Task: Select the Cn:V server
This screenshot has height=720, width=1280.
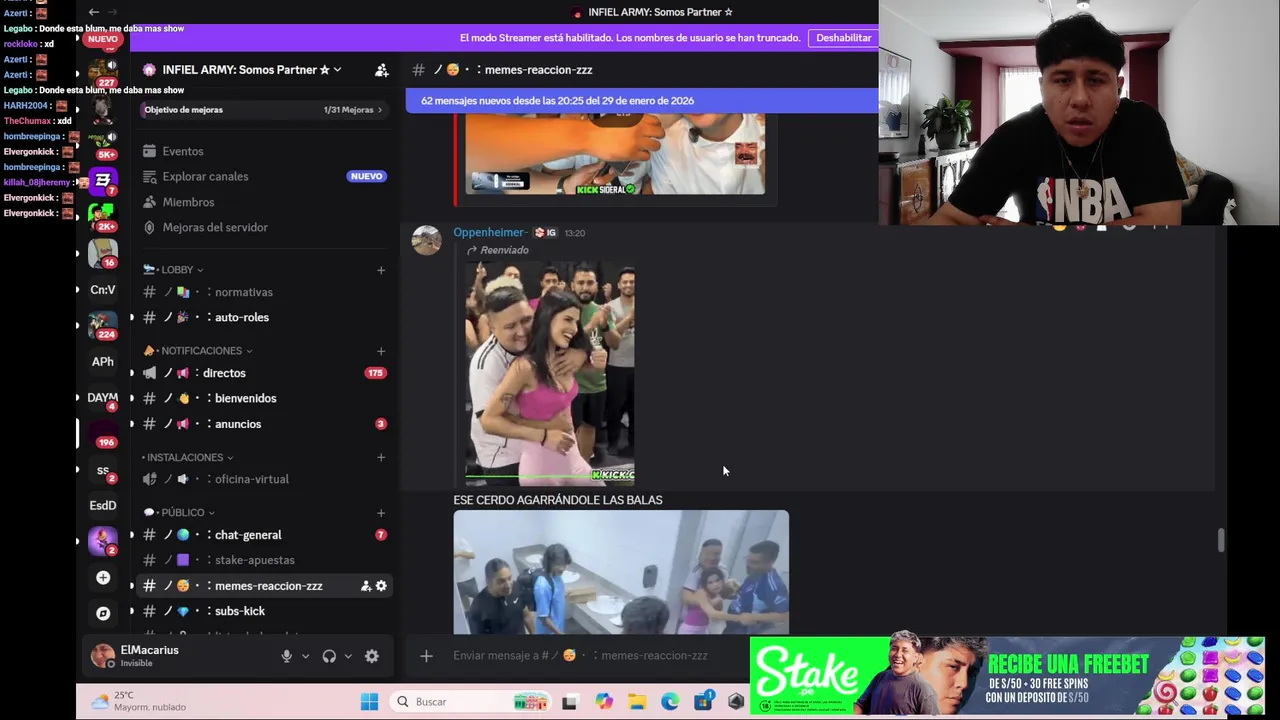Action: click(x=103, y=290)
